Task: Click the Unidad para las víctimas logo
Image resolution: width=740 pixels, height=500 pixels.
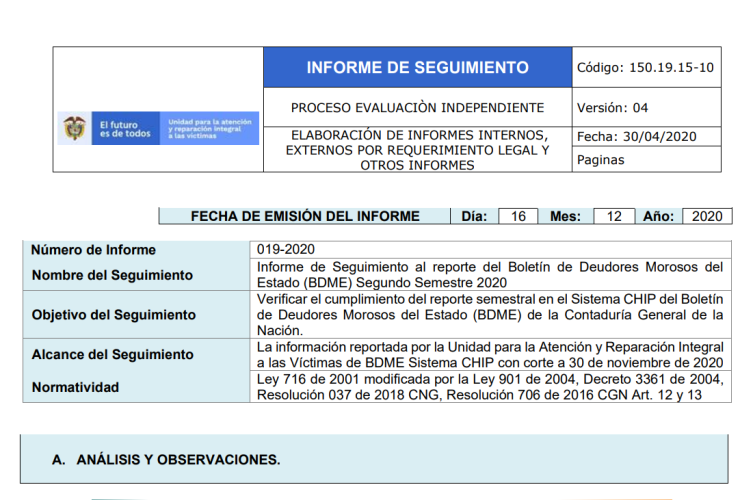Action: pos(210,128)
